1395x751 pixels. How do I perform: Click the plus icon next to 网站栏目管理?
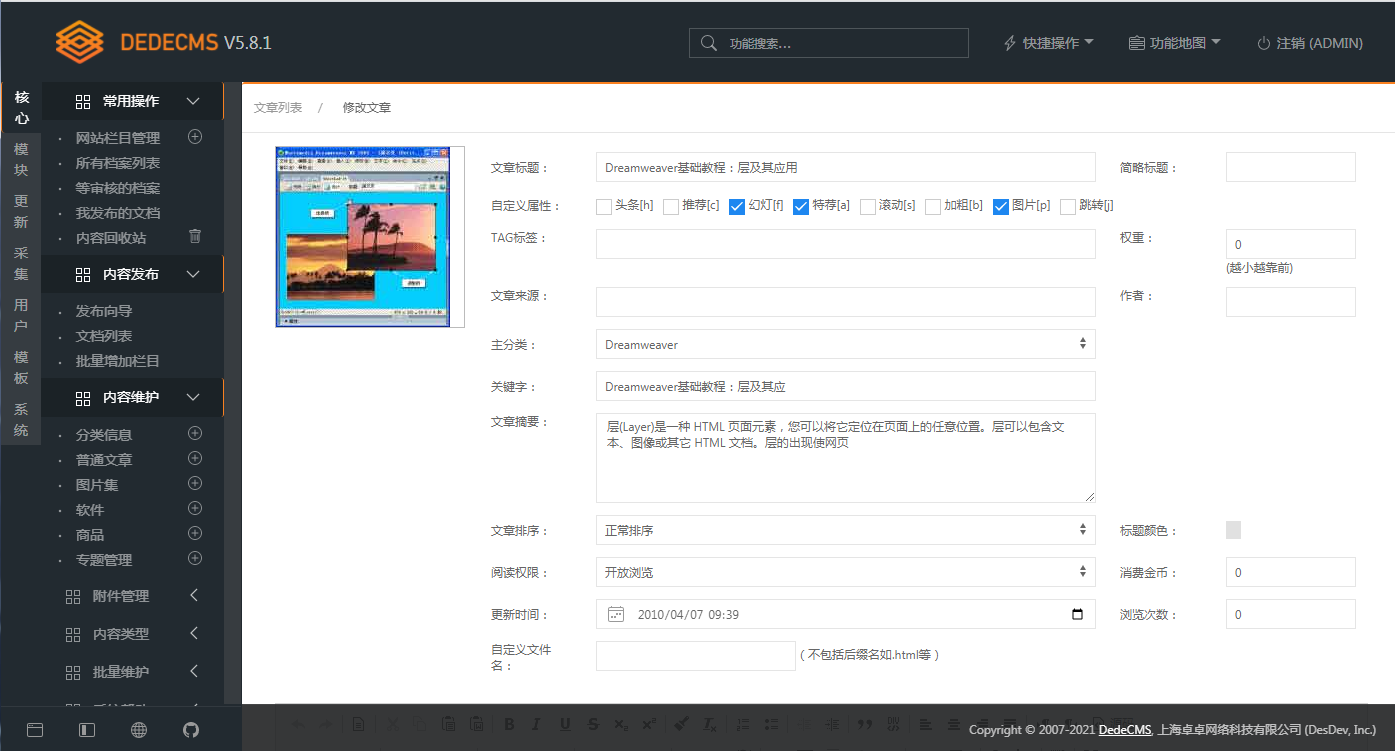pos(195,137)
